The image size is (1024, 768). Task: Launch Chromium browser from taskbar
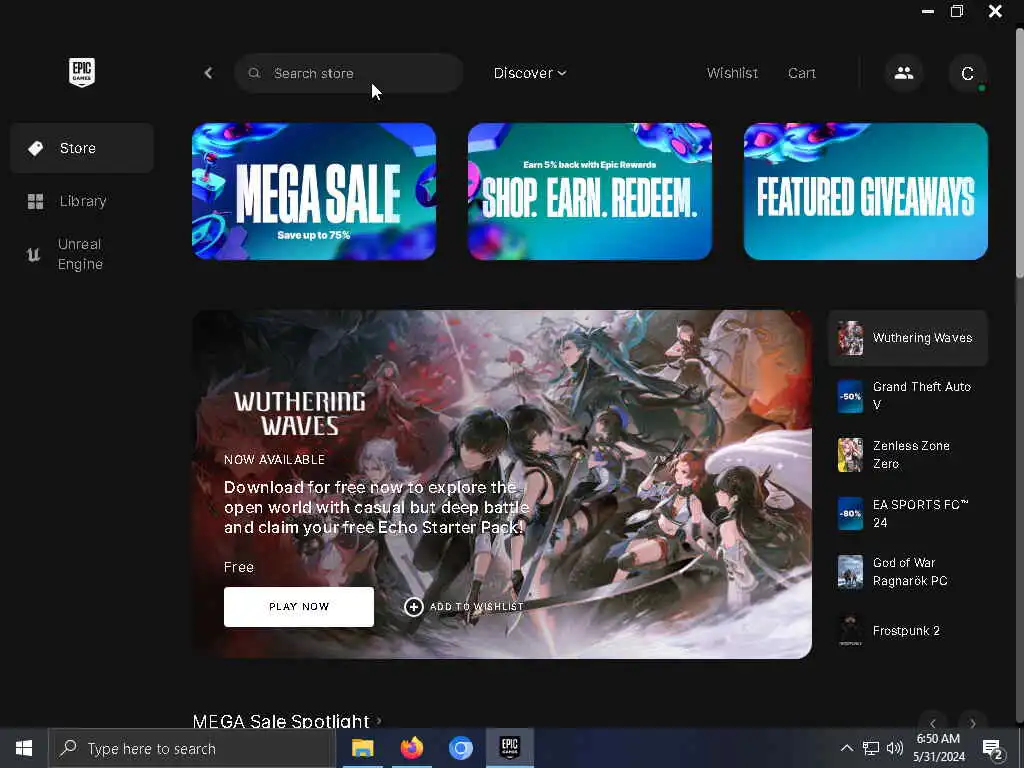tap(460, 748)
